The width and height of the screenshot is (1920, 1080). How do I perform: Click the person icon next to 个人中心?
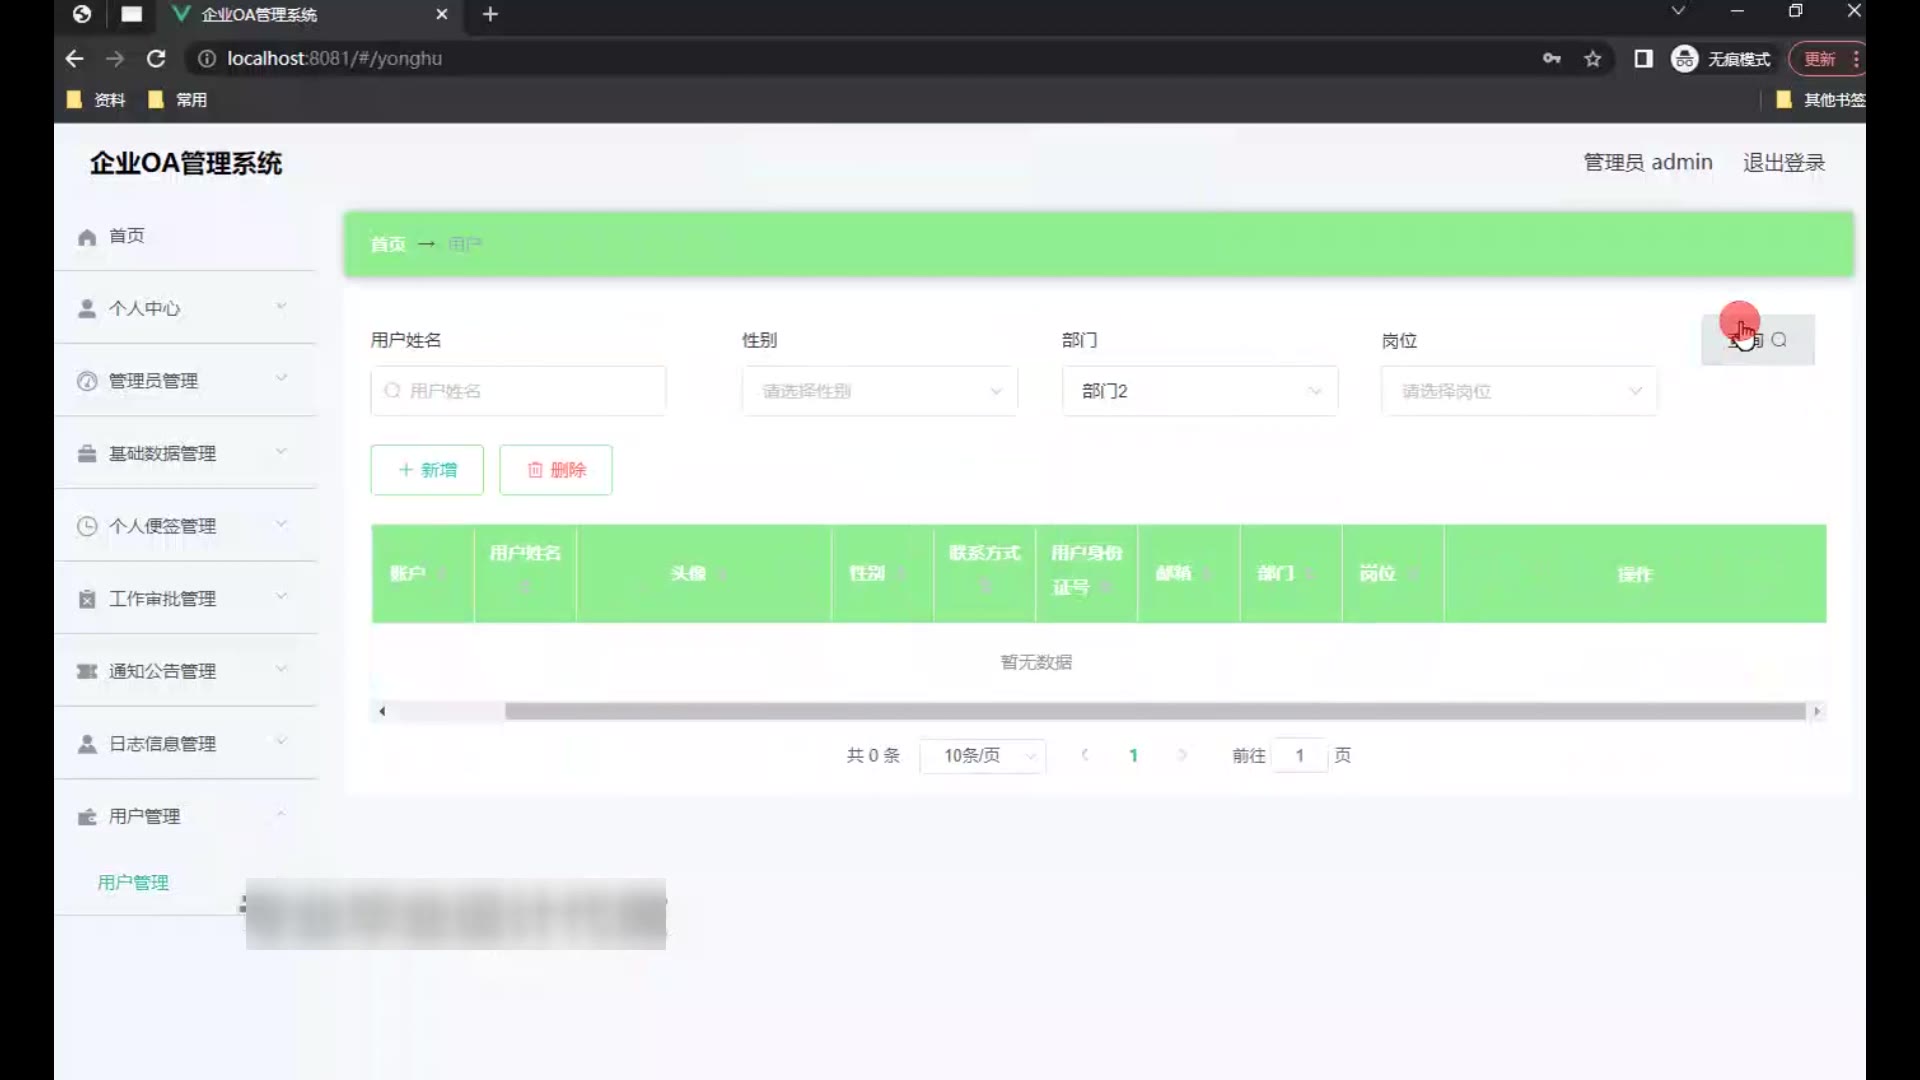[87, 309]
